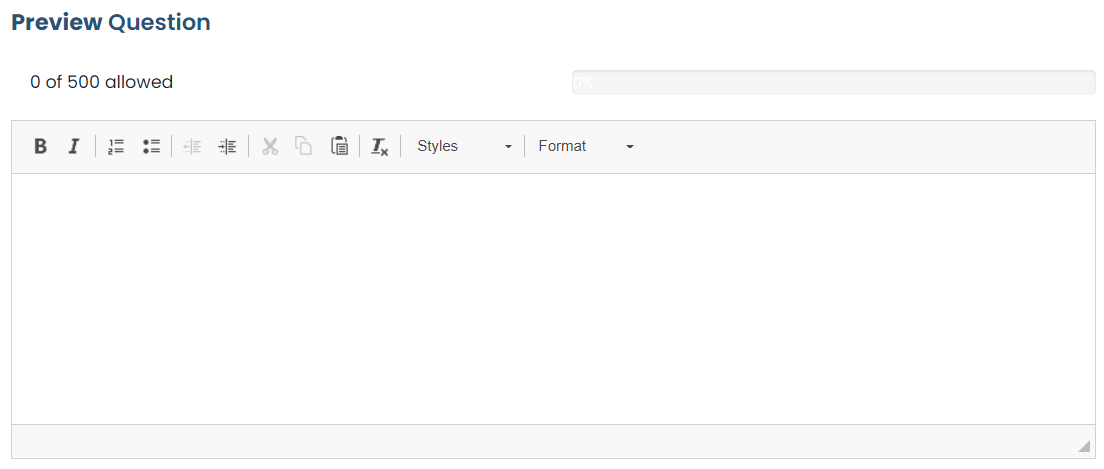Click the editor resize handle corner

pyautogui.click(x=1084, y=445)
